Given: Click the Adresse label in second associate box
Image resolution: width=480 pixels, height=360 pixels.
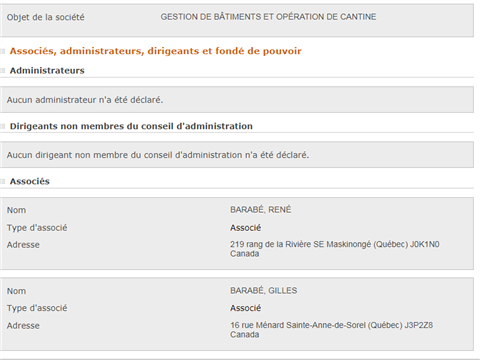Looking at the screenshot, I should click(x=23, y=325).
